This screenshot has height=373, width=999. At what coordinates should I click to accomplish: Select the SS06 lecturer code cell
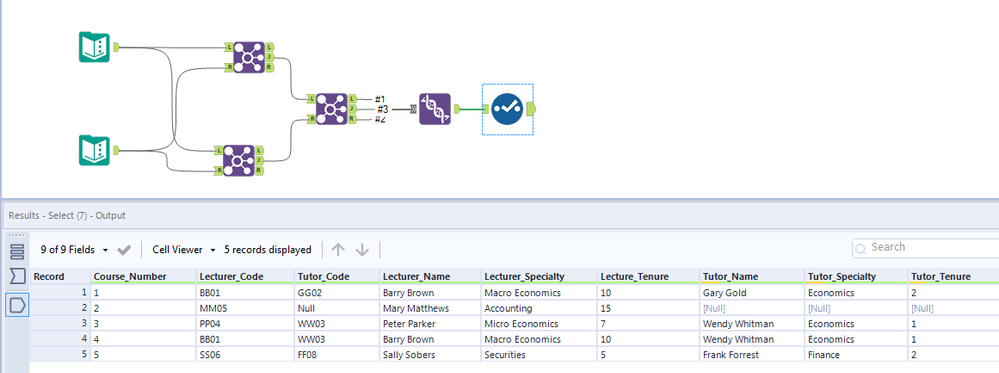click(245, 355)
